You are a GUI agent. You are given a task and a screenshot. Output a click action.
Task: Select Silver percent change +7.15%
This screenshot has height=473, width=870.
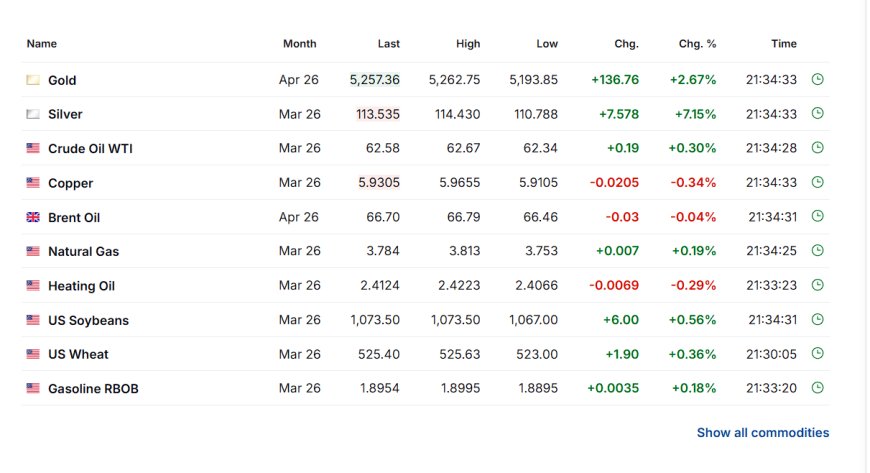pos(695,114)
